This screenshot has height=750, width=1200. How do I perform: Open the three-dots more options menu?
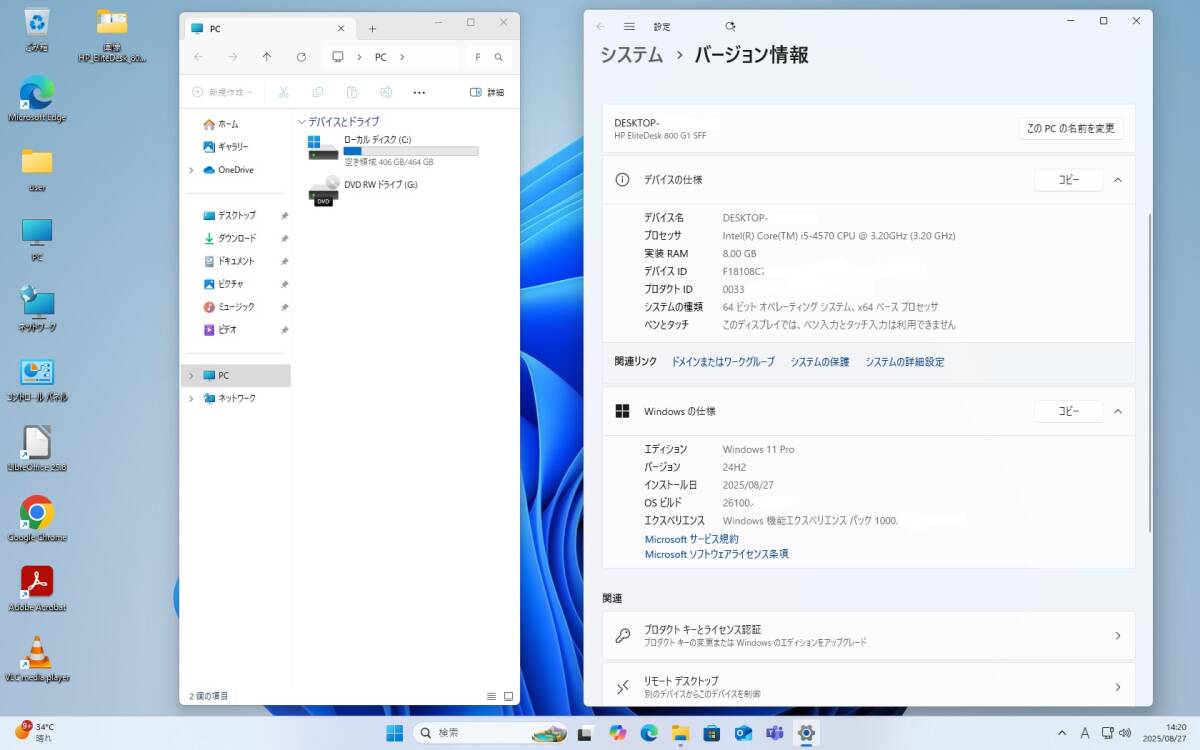pyautogui.click(x=419, y=92)
